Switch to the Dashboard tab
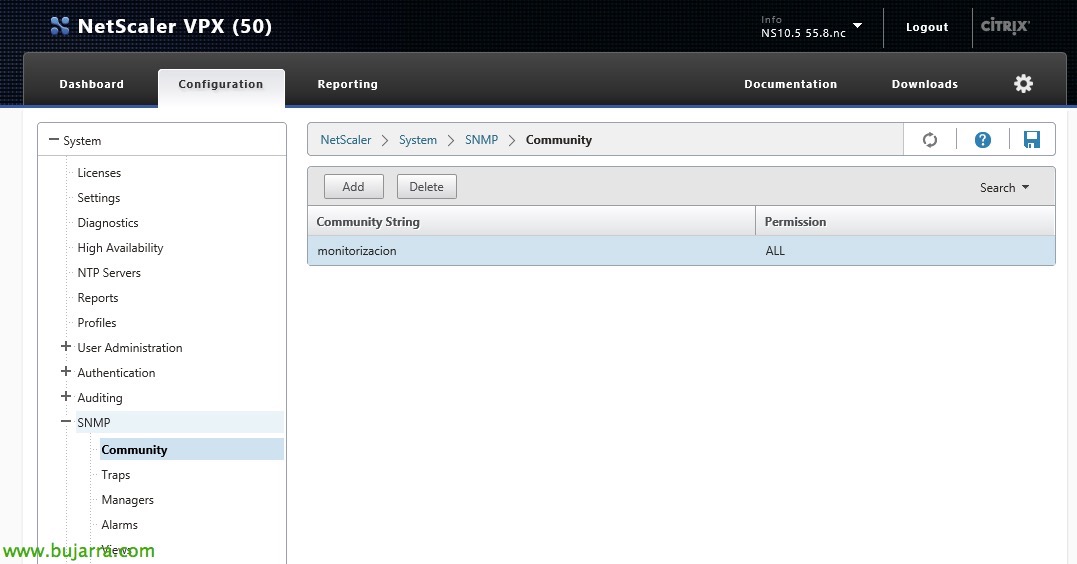 [x=91, y=84]
